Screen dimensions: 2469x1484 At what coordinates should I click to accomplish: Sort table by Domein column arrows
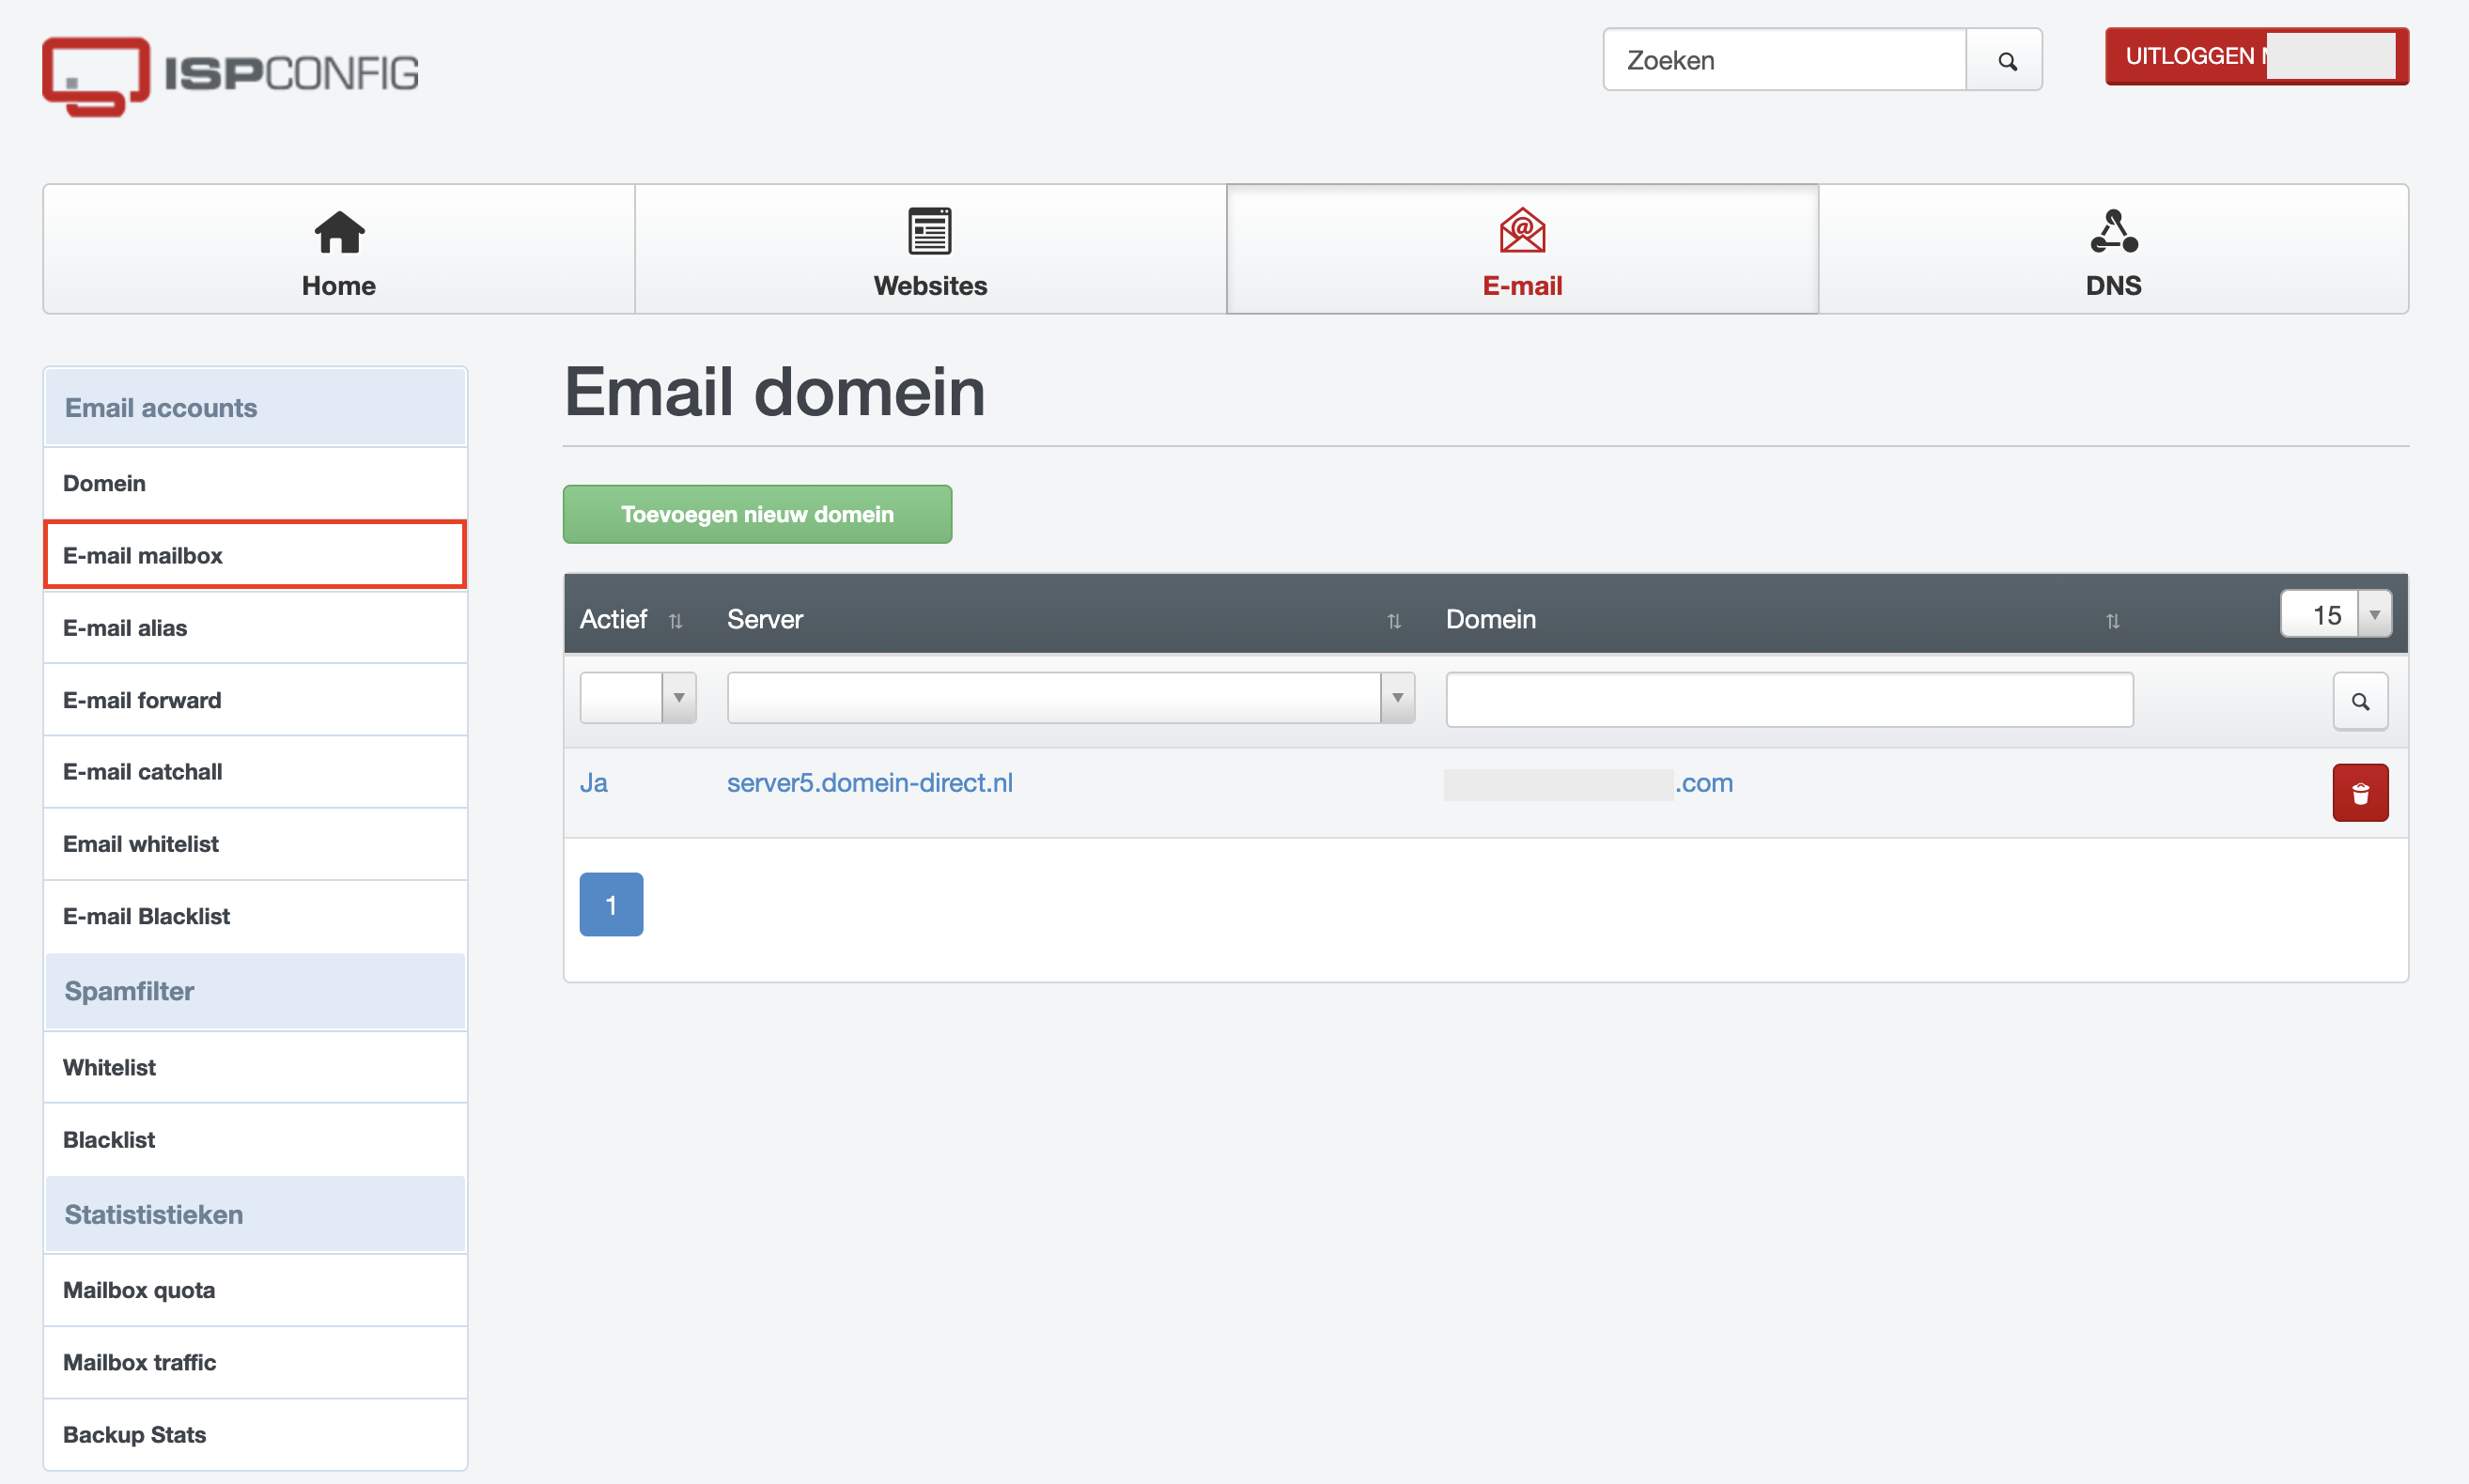pos(2111,621)
